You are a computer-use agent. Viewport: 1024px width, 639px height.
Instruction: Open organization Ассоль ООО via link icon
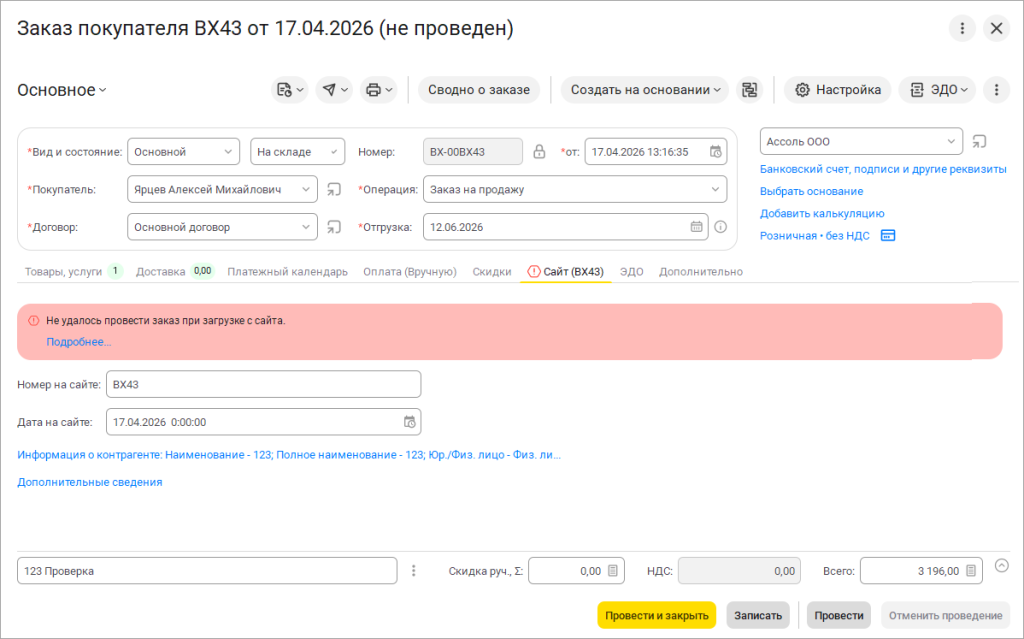(979, 142)
